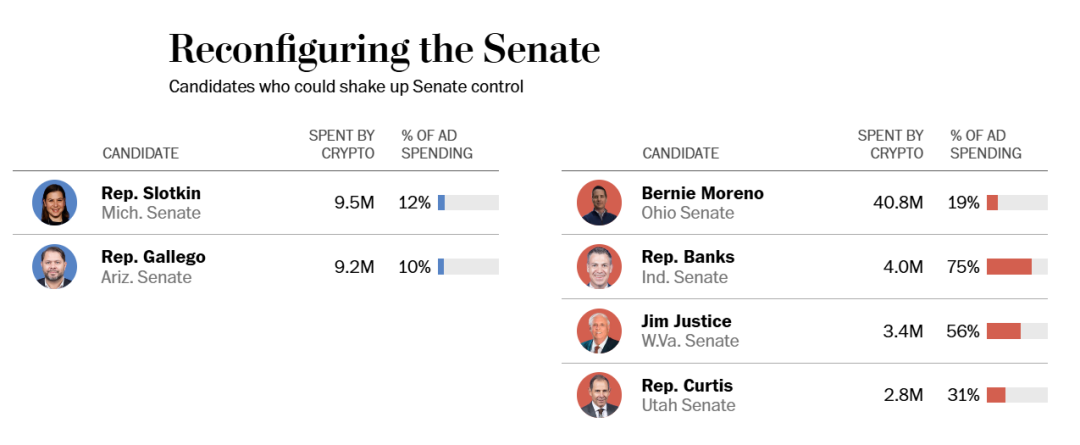Image resolution: width=1080 pixels, height=445 pixels.
Task: Click the Reconfiguring the Senate headline
Action: coord(384,48)
